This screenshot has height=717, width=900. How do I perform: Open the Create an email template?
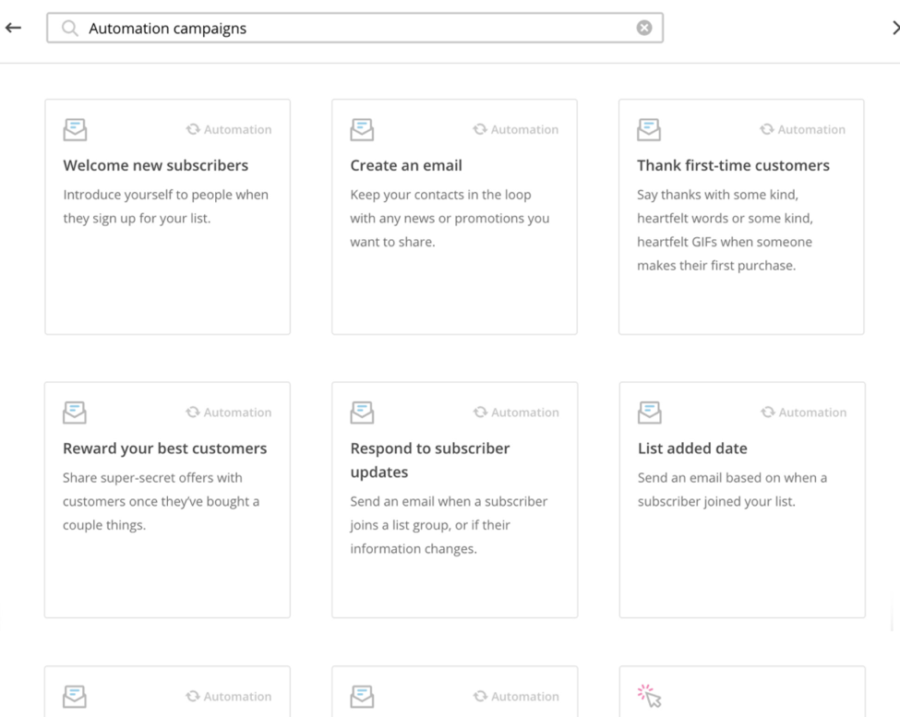click(454, 215)
